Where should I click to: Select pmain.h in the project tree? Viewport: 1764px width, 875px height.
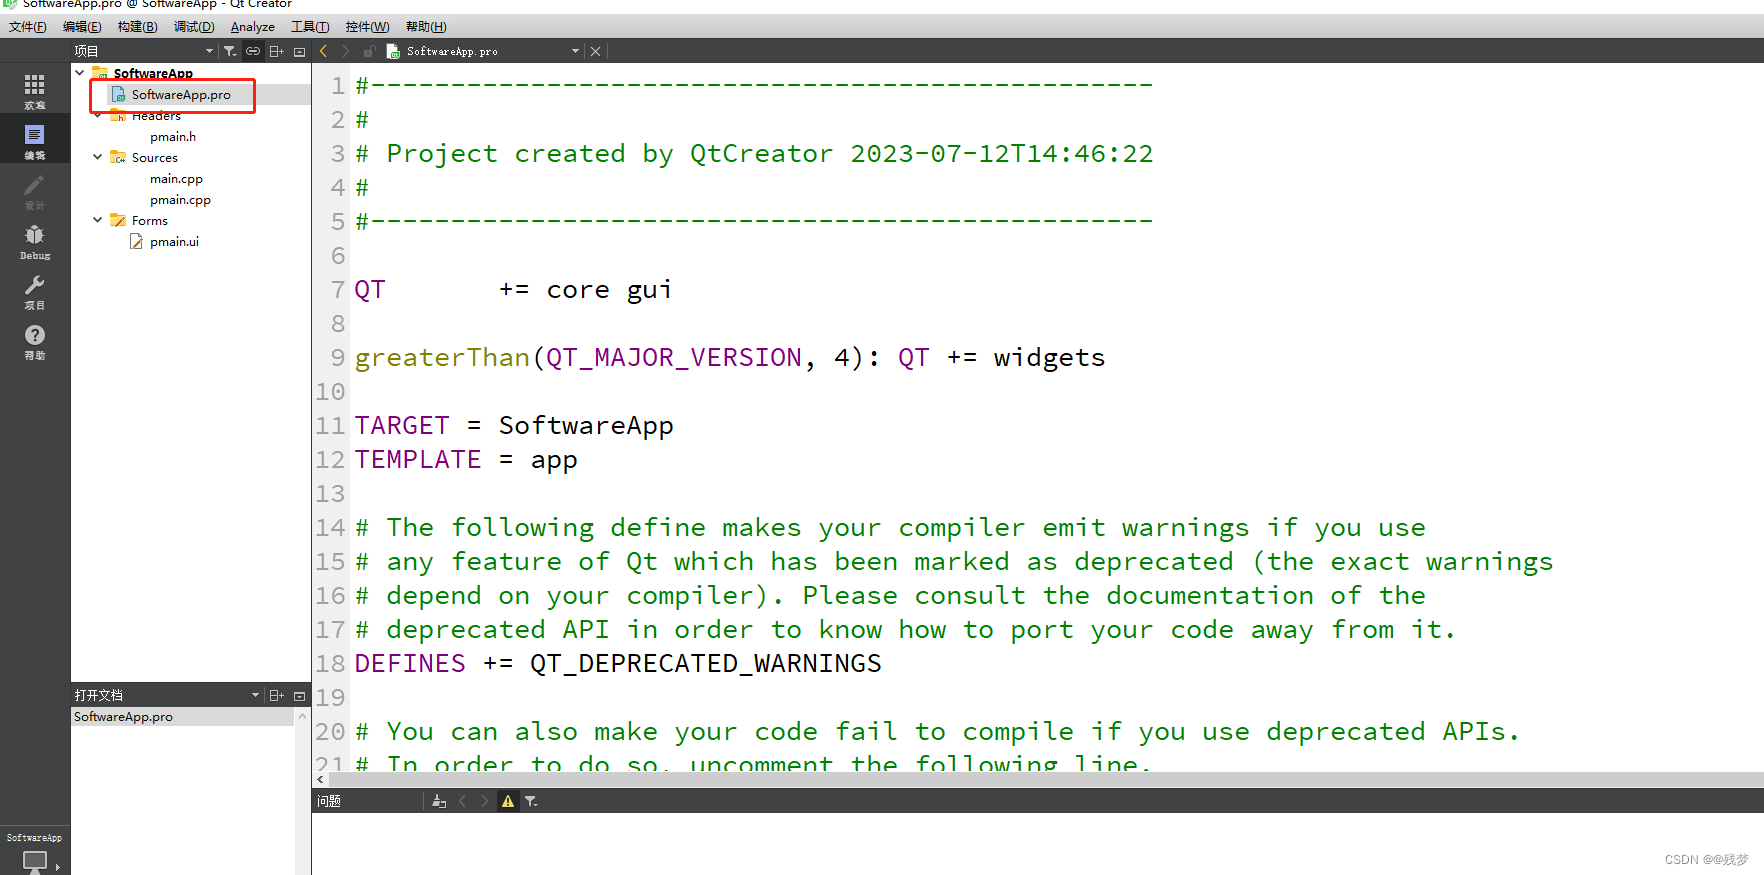[173, 137]
